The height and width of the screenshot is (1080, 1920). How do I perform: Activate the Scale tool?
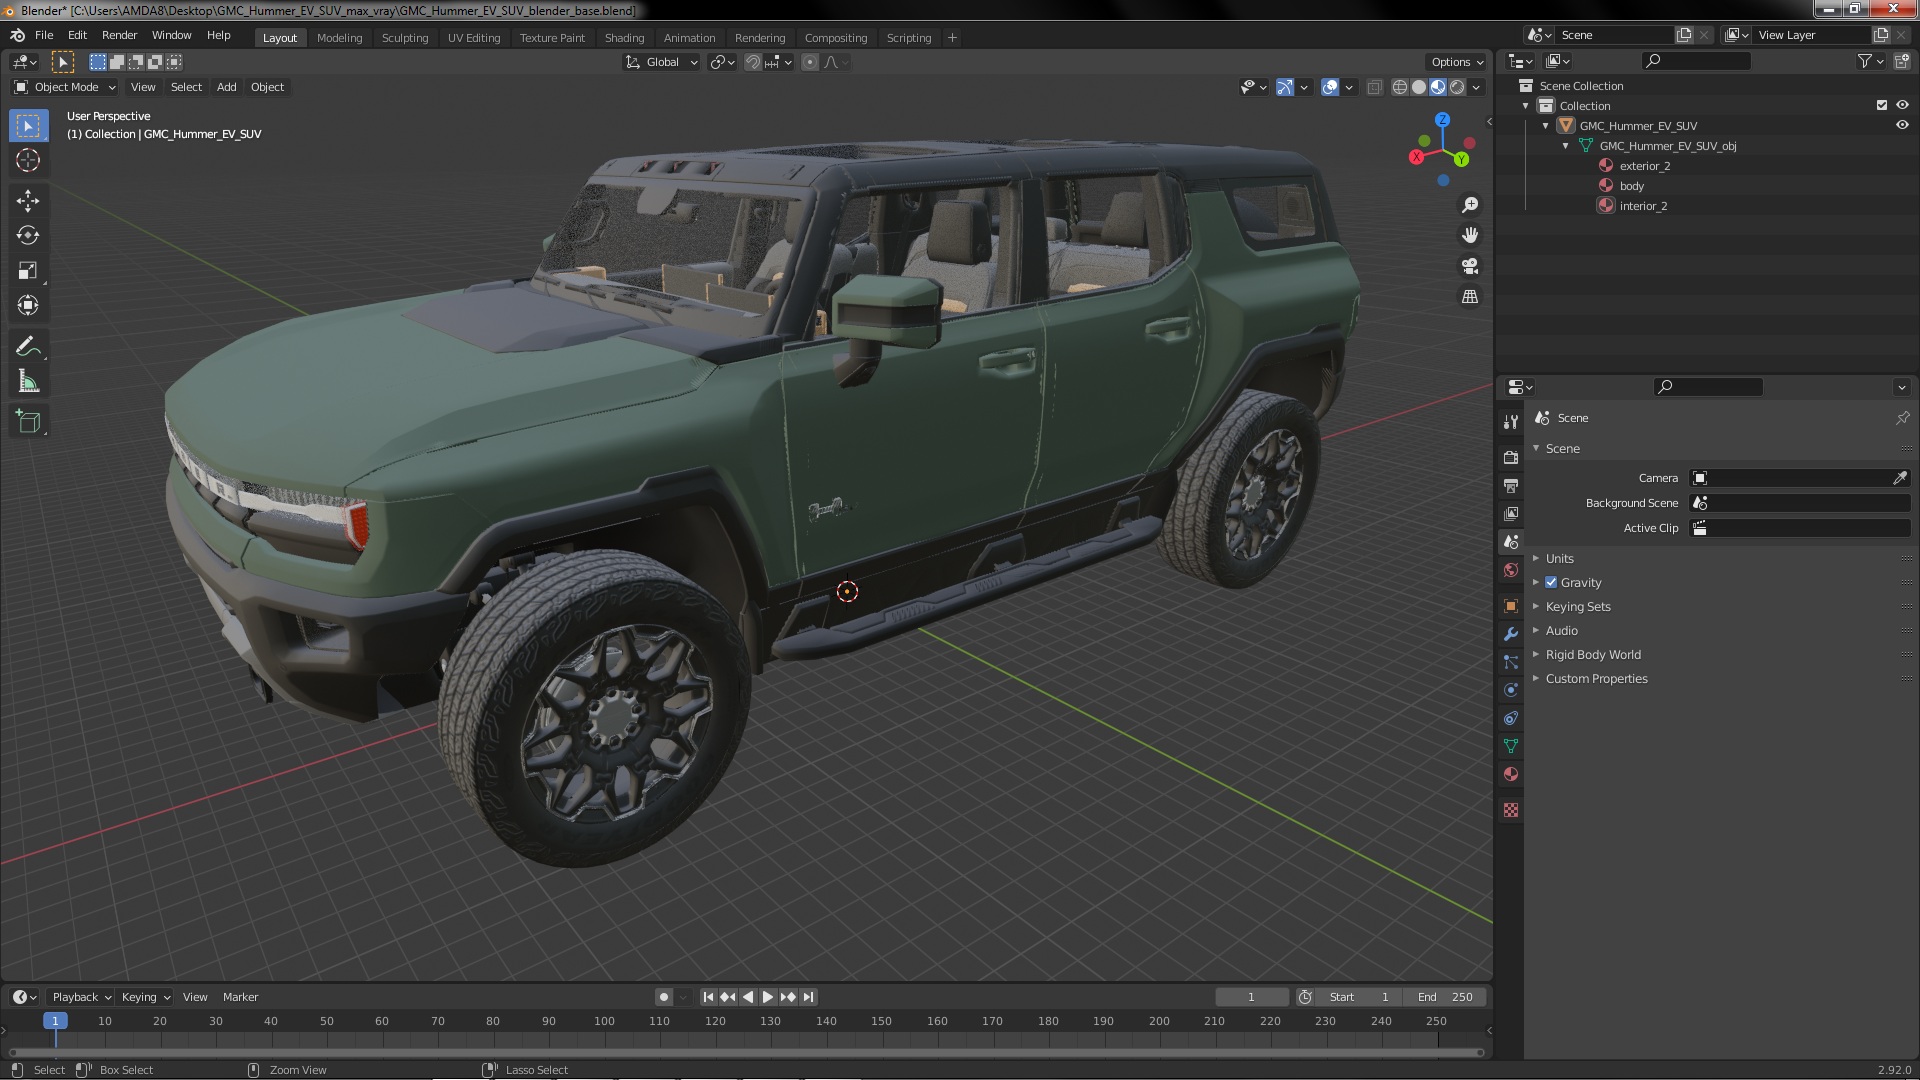click(28, 271)
